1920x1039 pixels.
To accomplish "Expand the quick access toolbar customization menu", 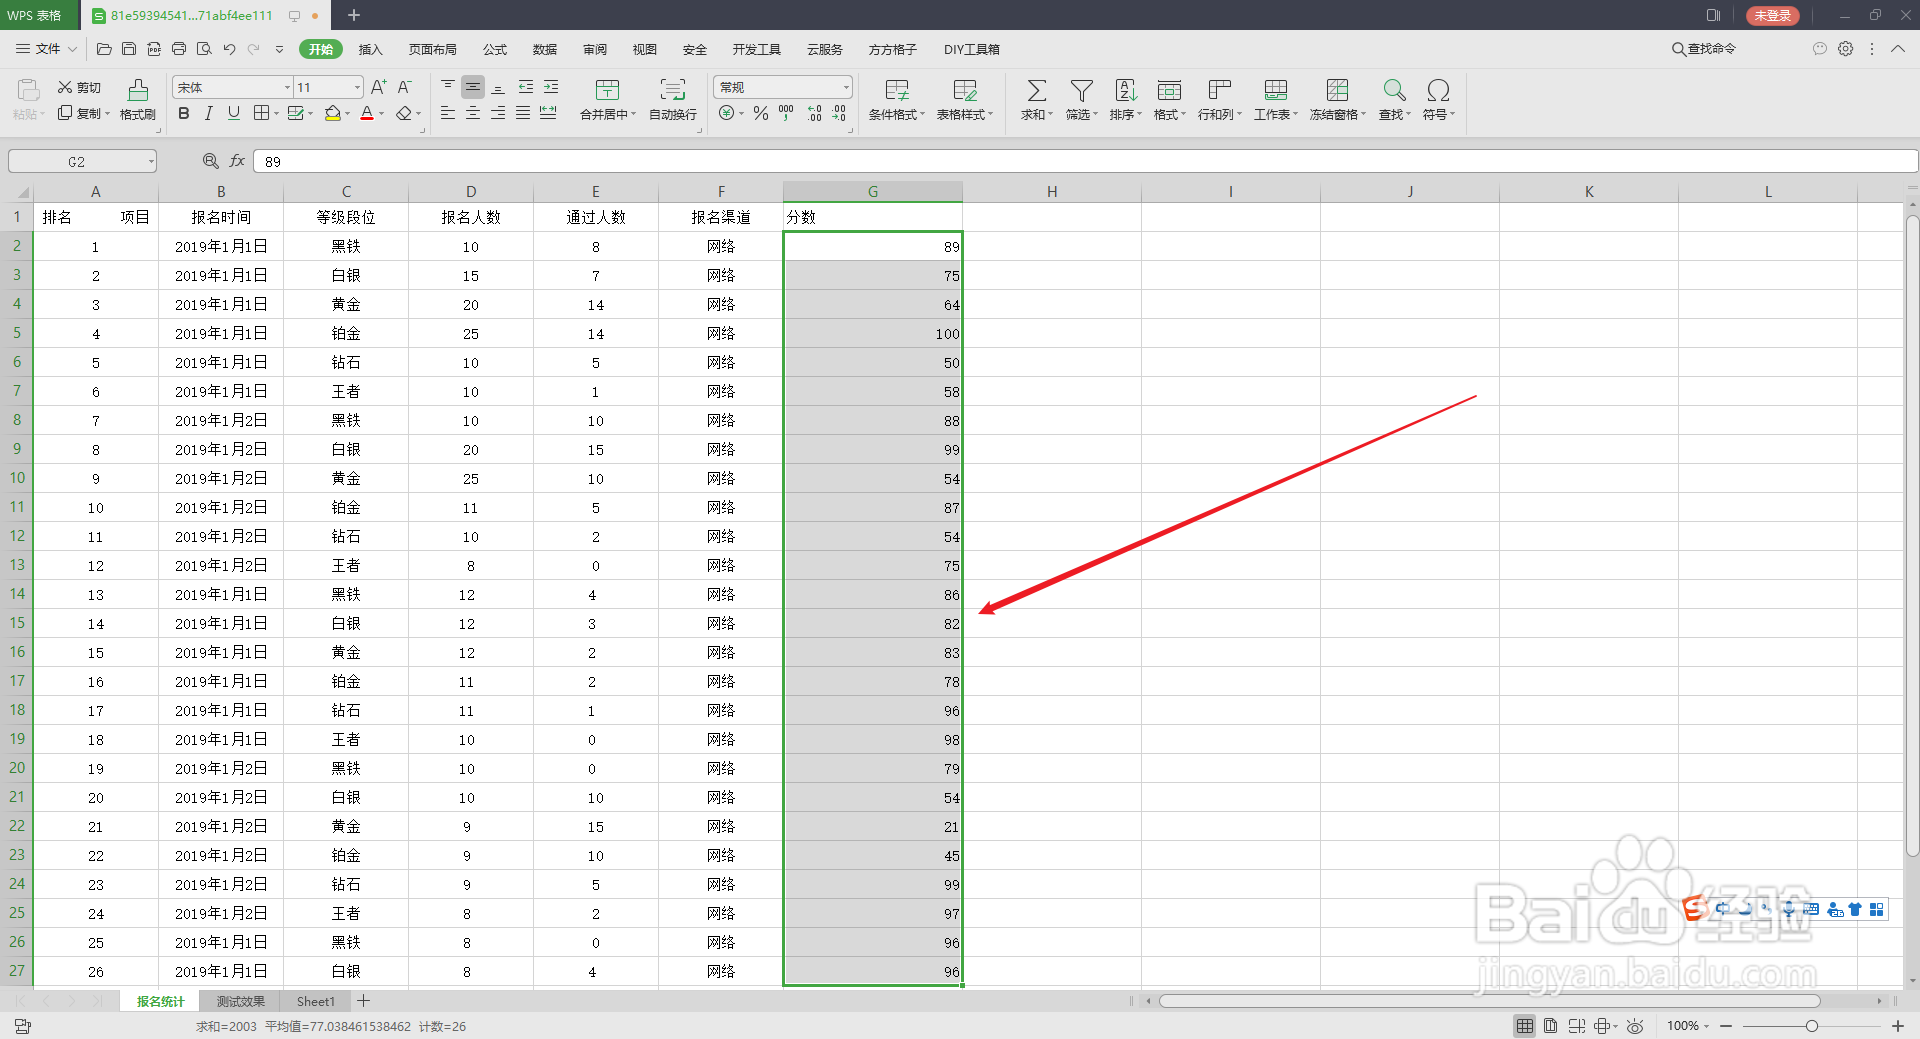I will coord(279,49).
